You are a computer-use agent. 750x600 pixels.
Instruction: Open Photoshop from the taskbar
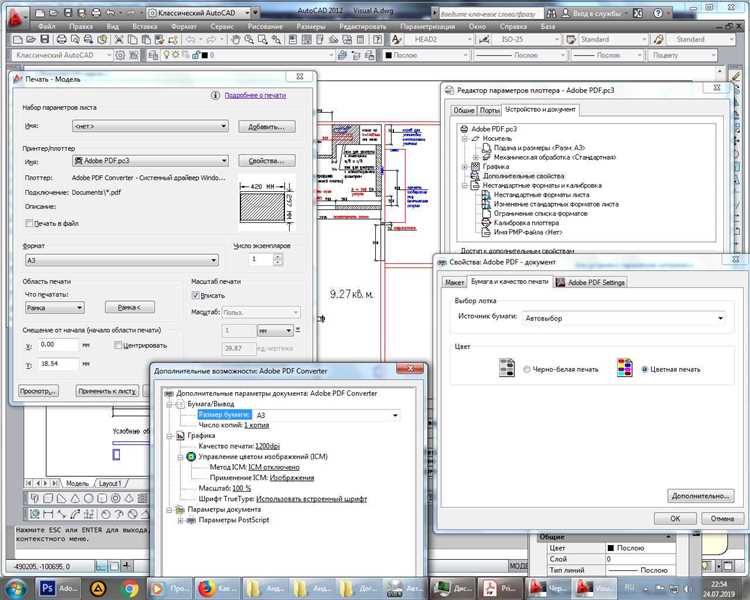coord(56,588)
